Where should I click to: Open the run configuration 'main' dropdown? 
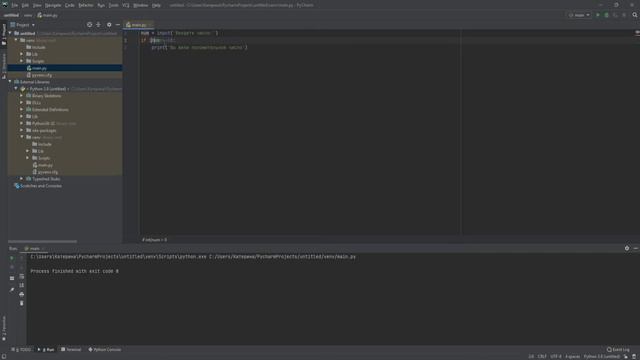click(579, 15)
